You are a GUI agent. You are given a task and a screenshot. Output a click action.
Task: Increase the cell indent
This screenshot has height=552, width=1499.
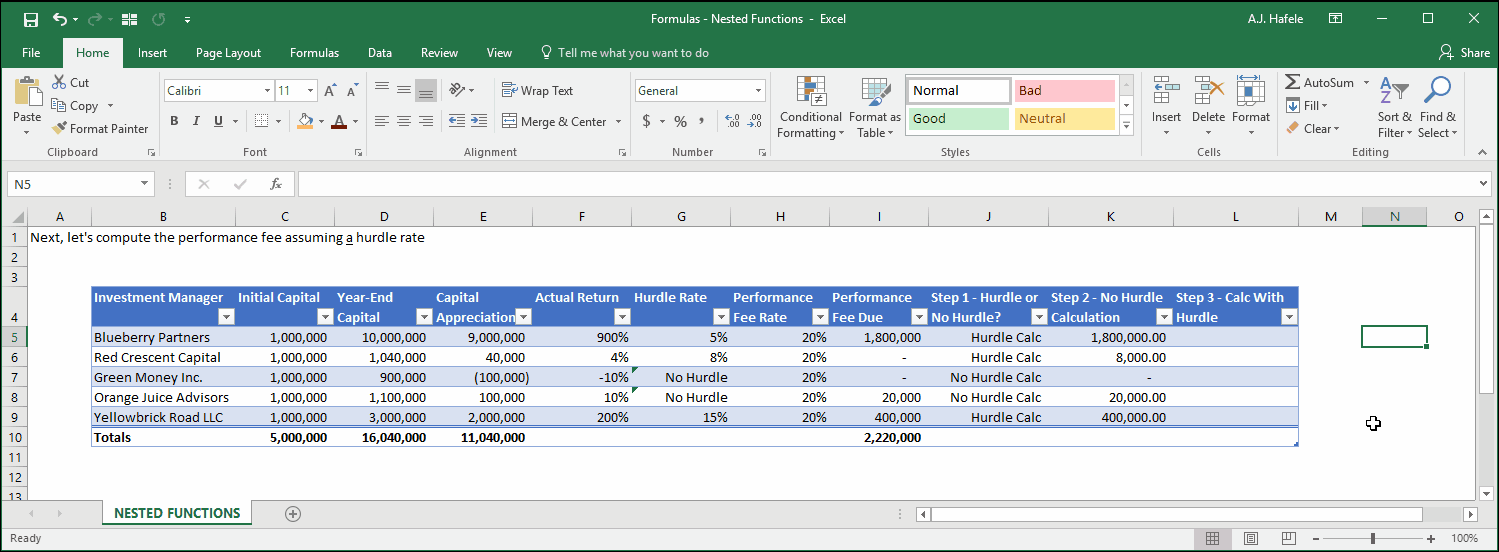480,121
